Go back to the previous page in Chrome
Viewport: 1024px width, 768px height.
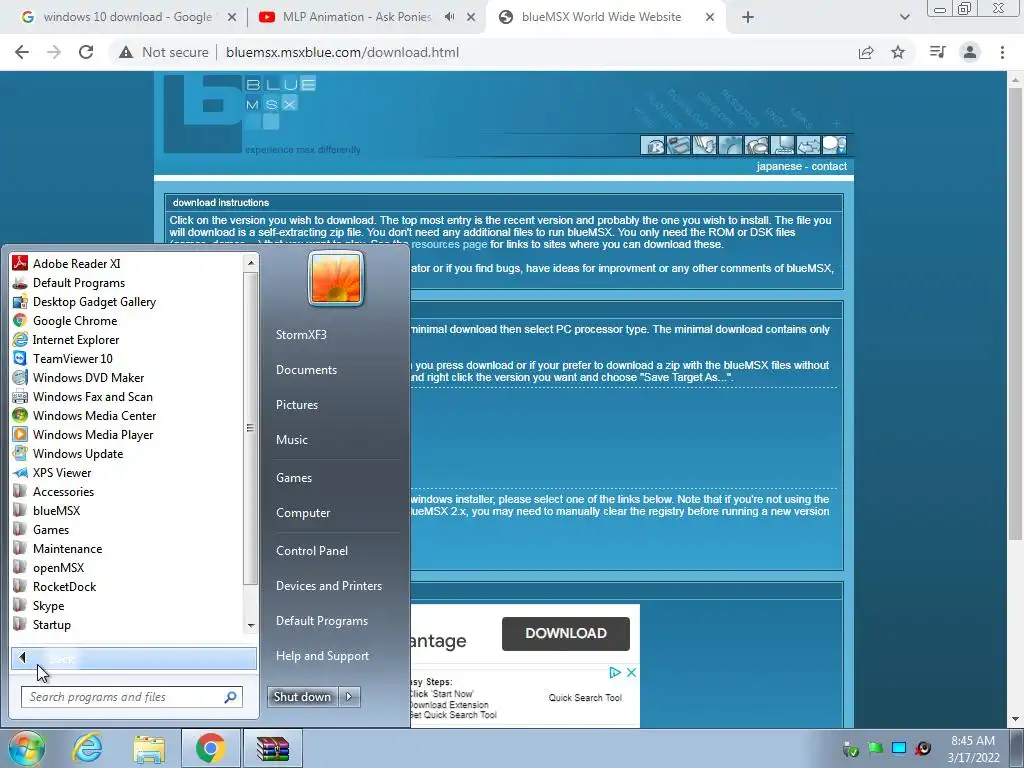(22, 52)
